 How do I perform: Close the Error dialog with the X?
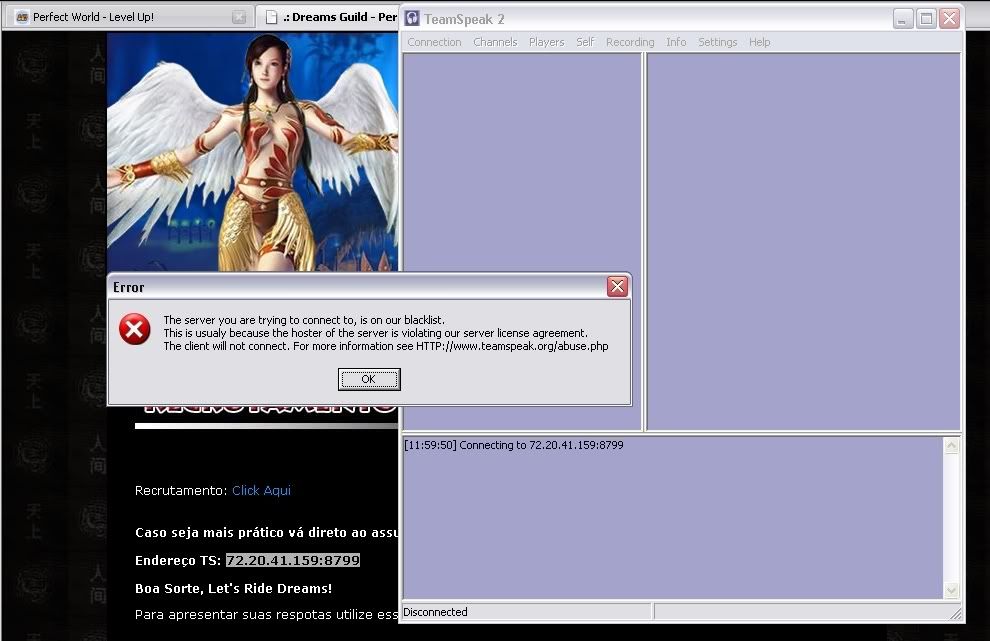[x=617, y=287]
